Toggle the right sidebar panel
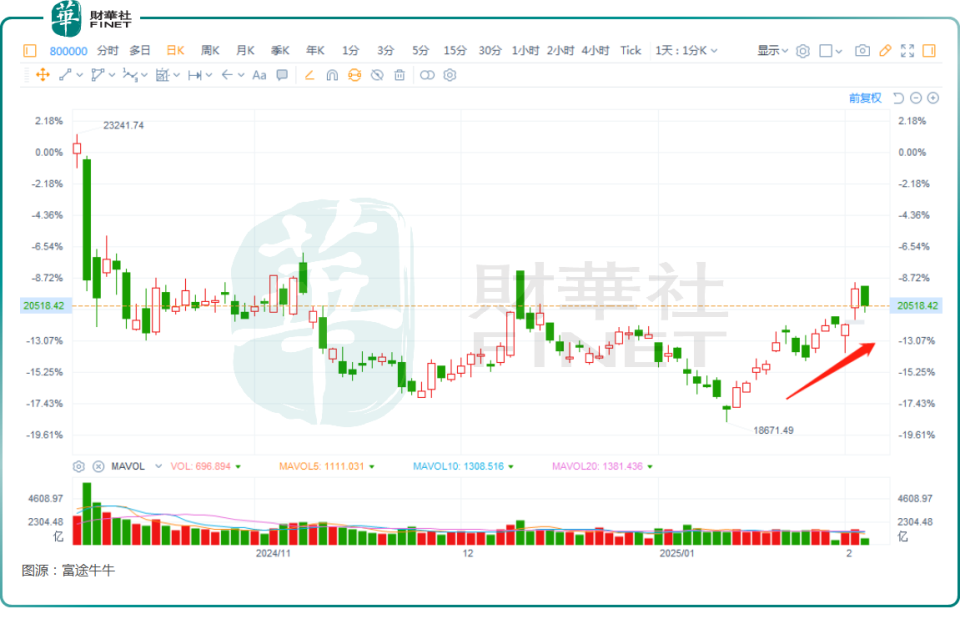The image size is (960, 624). (929, 51)
